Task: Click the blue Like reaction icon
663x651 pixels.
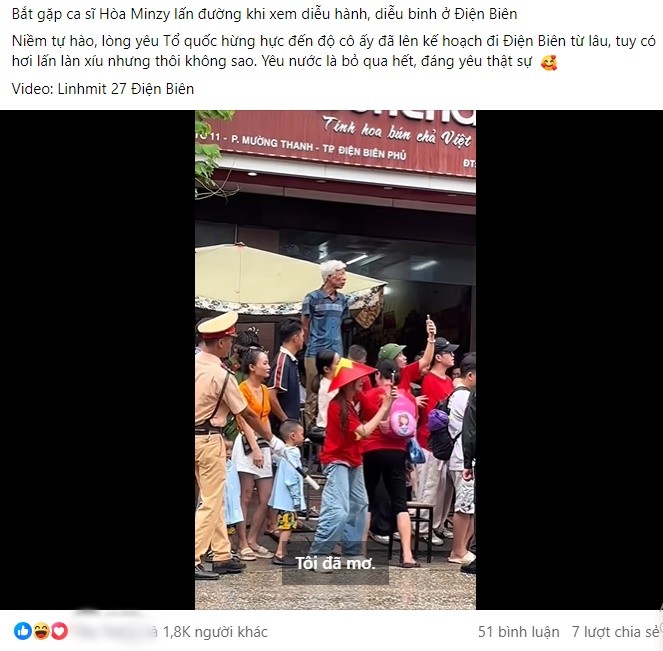Action: click(x=22, y=631)
